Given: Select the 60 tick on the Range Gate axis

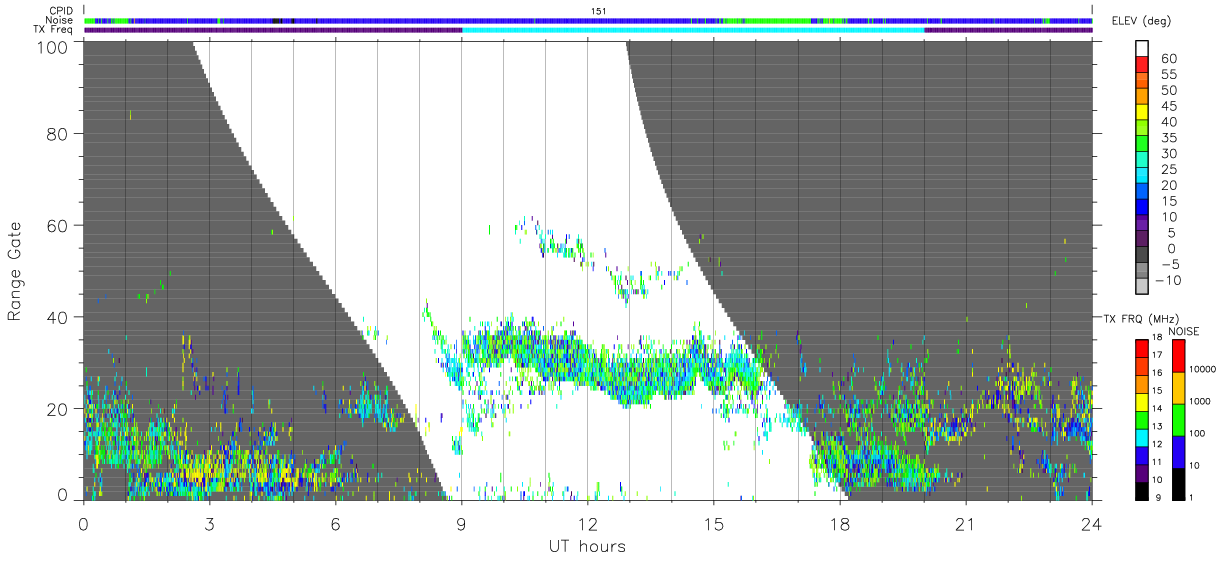Looking at the screenshot, I should coord(56,225).
